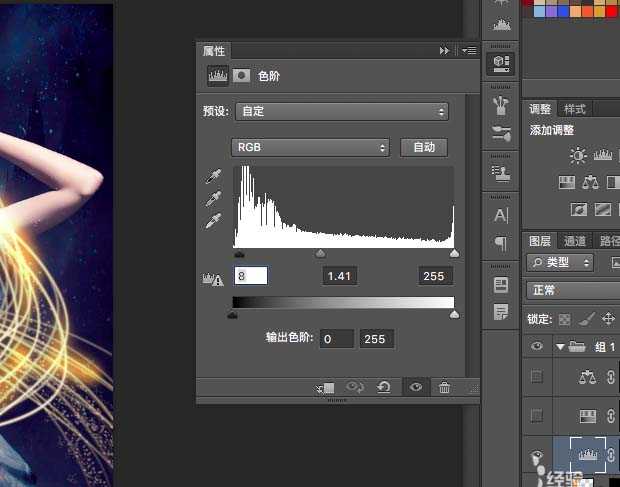The image size is (620, 487).
Task: Switch to the 样式 styles tab
Action: [x=574, y=109]
